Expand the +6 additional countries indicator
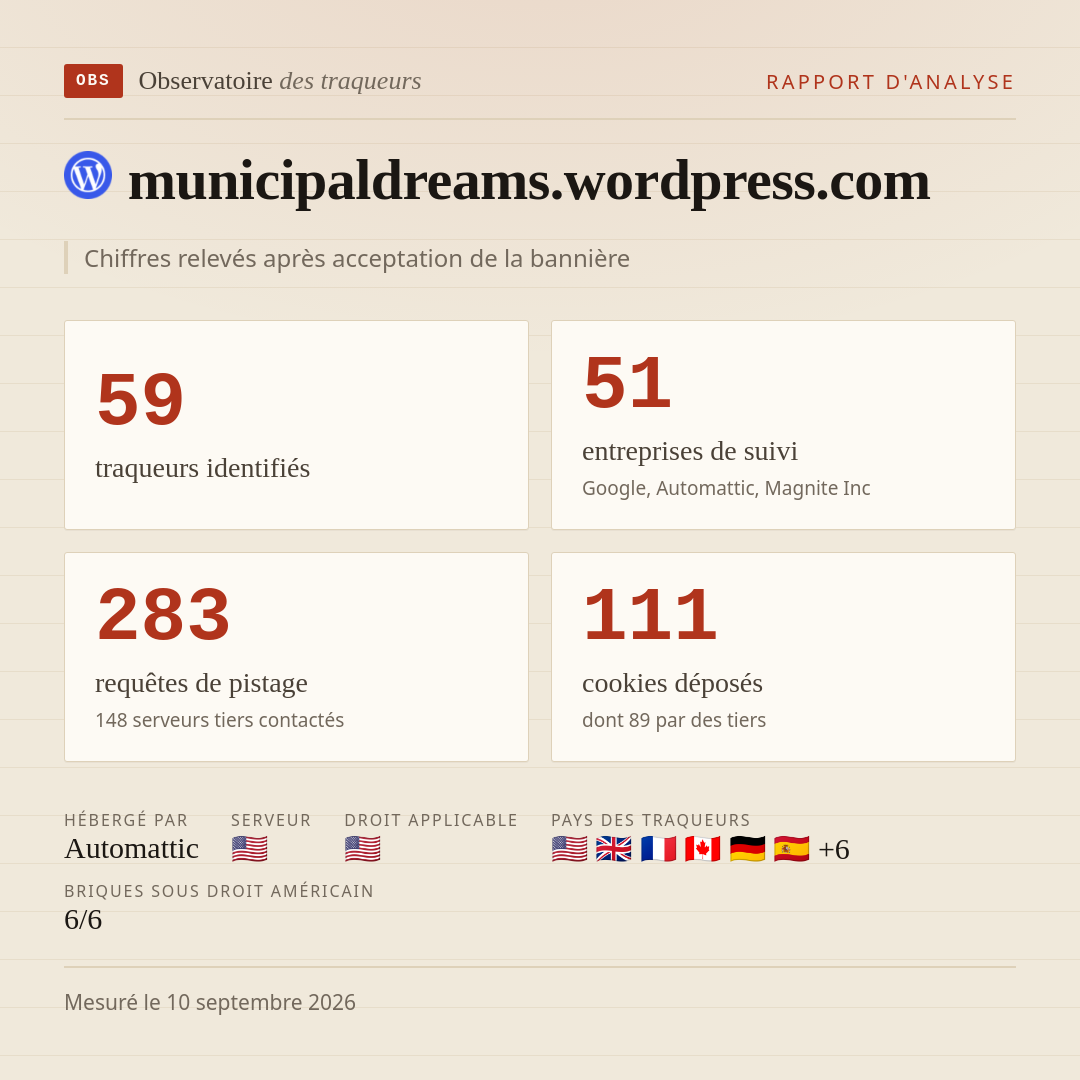1080x1080 pixels. 834,849
